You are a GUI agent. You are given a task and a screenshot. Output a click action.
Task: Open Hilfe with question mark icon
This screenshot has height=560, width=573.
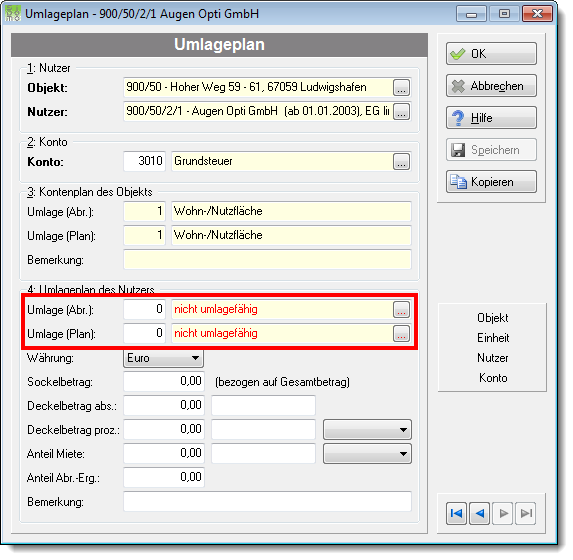(x=491, y=118)
